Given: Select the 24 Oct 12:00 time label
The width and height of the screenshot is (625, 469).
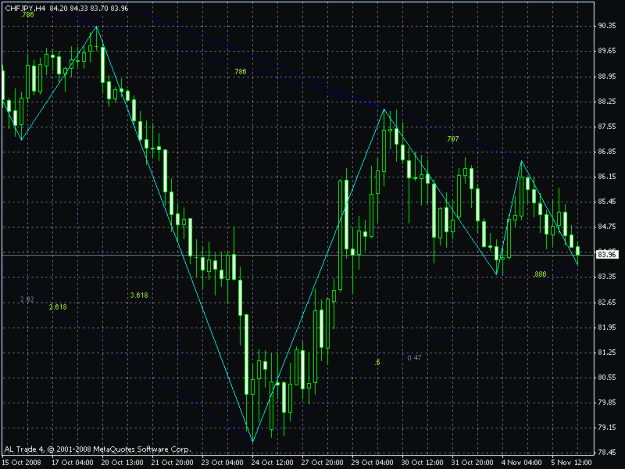Looking at the screenshot, I should [x=272, y=462].
